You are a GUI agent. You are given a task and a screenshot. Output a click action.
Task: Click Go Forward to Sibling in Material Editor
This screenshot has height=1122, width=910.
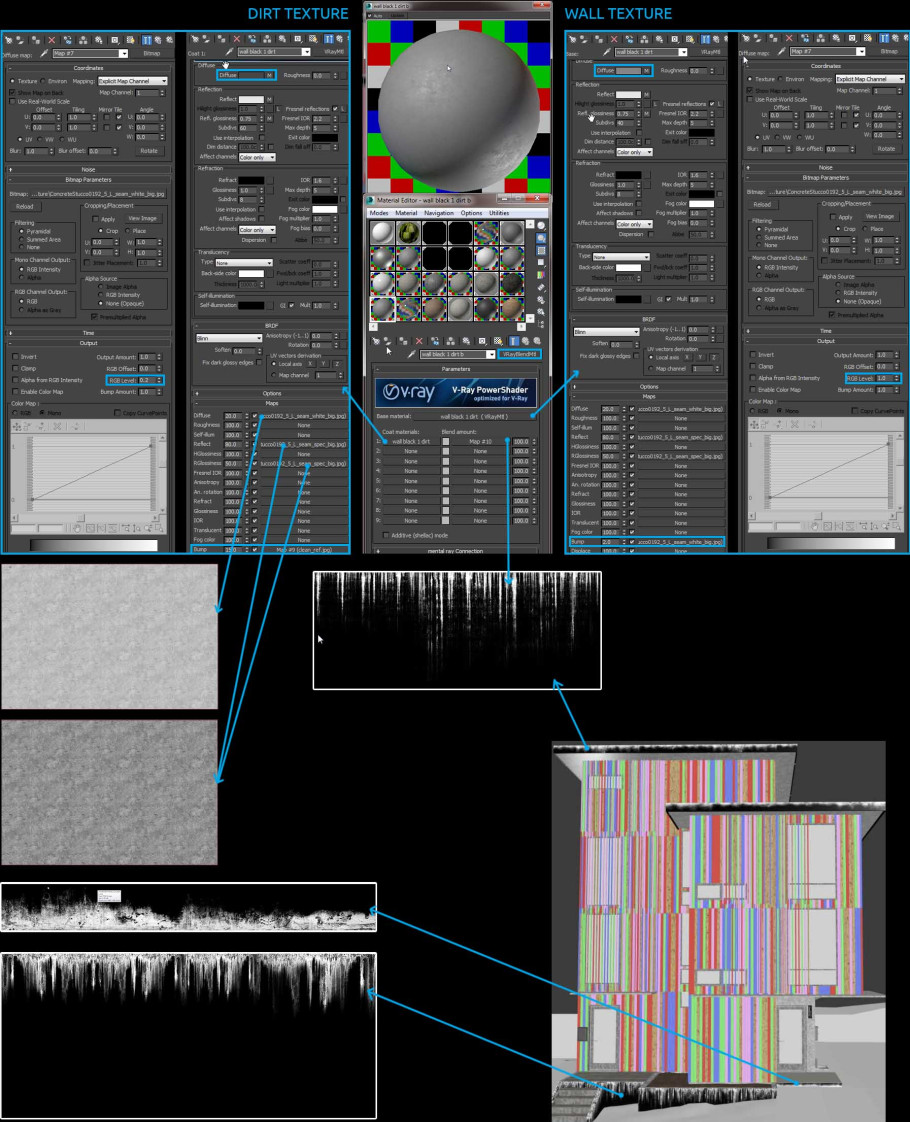coord(537,341)
